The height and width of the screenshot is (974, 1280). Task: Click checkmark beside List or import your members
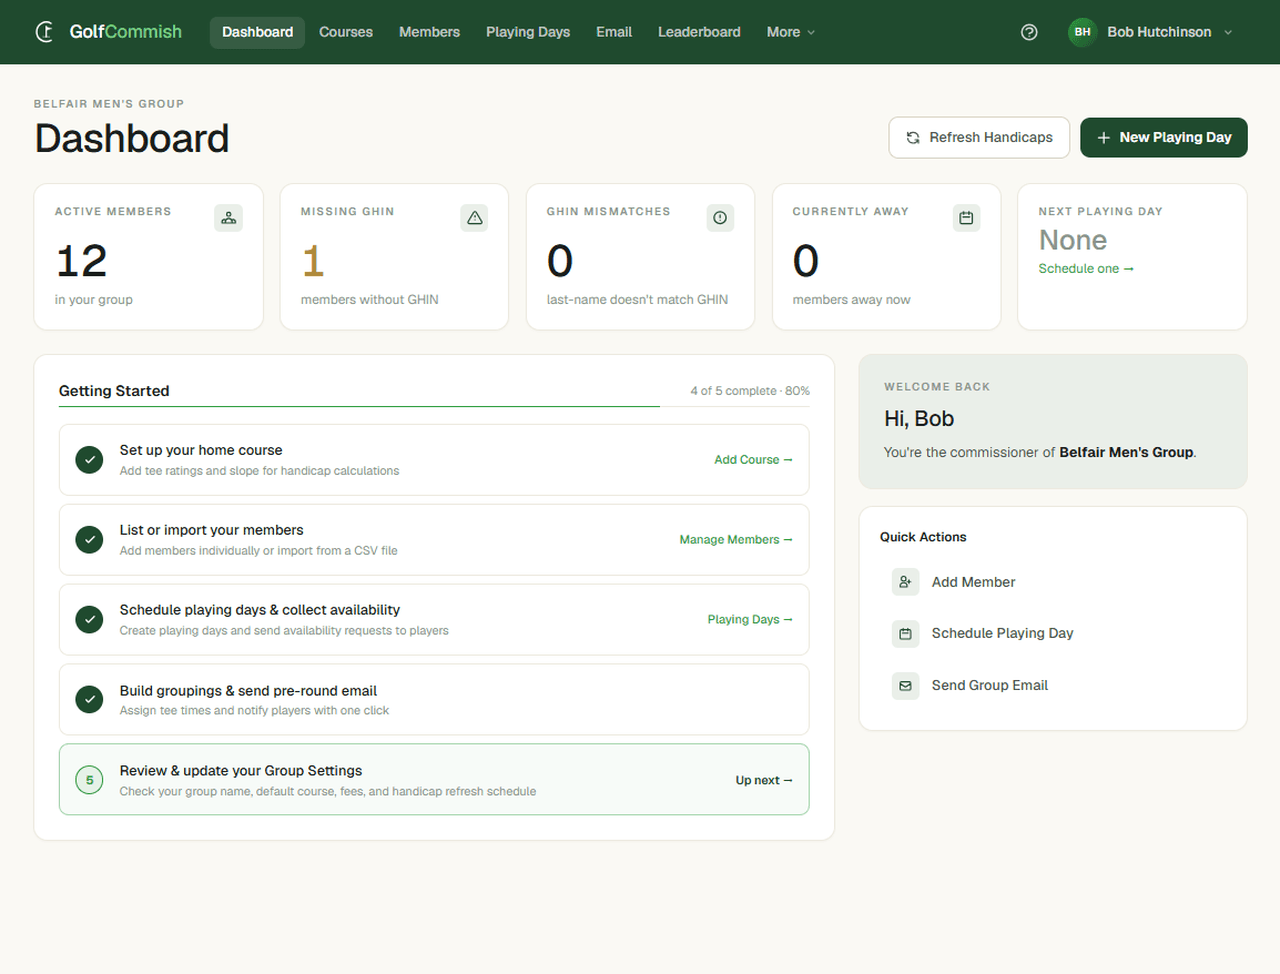point(89,540)
